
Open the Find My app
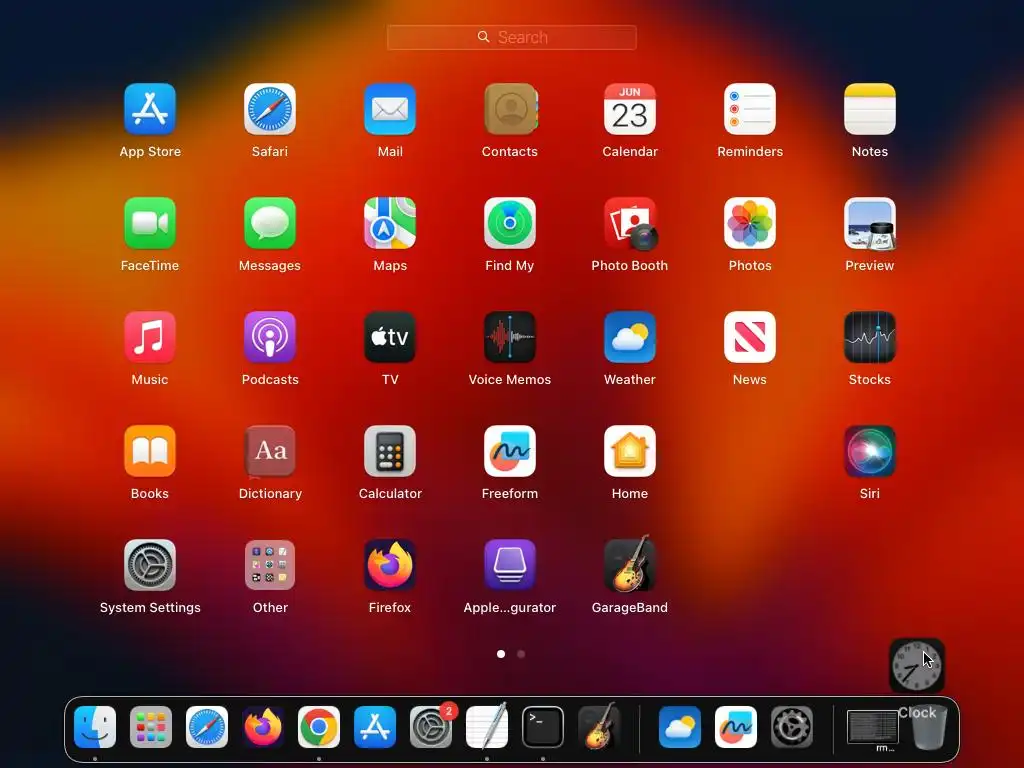(510, 223)
